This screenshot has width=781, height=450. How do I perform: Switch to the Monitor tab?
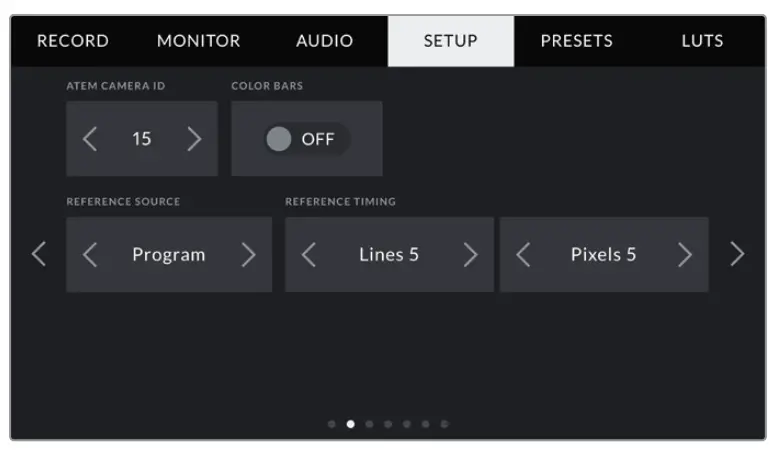click(198, 41)
